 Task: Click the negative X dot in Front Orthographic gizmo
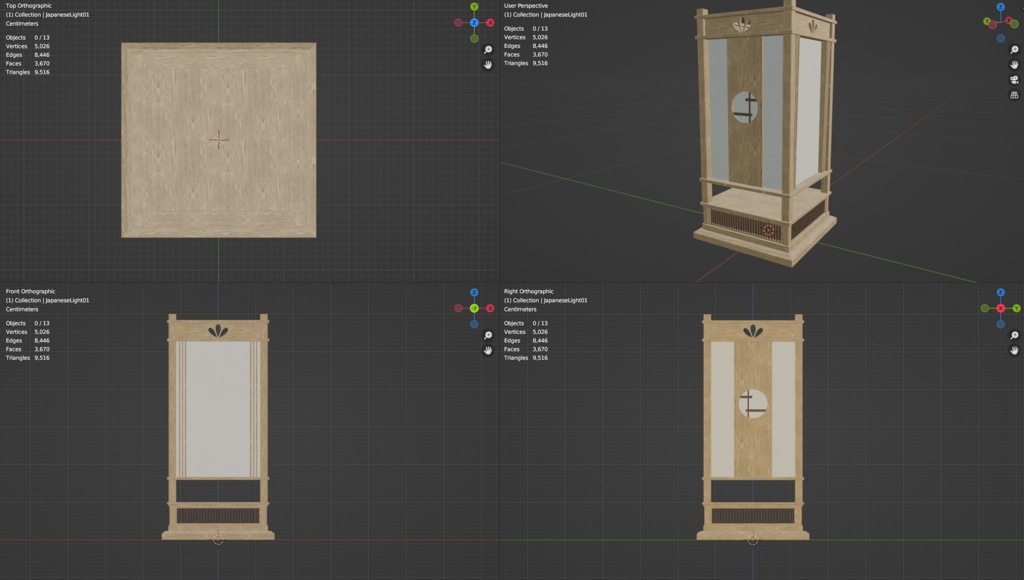point(458,308)
